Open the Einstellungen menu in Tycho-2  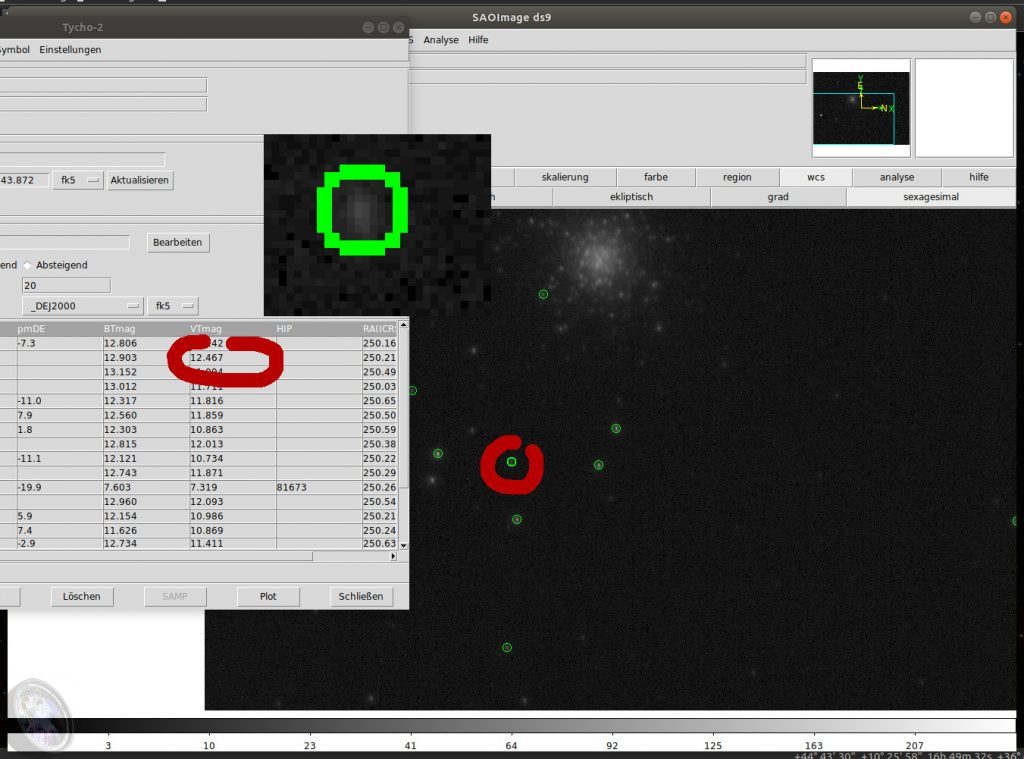[70, 50]
